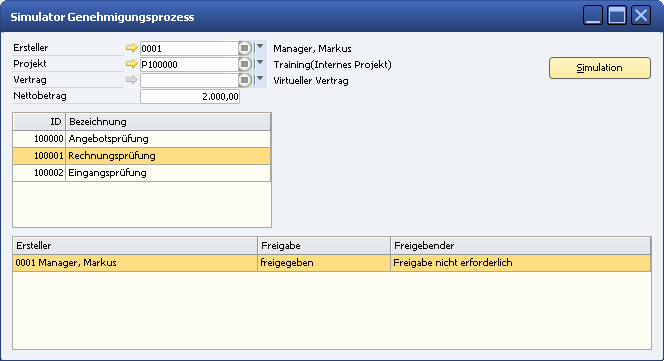The width and height of the screenshot is (664, 361).
Task: Select the result cell '0001 Manager, Markus'
Action: tap(135, 263)
